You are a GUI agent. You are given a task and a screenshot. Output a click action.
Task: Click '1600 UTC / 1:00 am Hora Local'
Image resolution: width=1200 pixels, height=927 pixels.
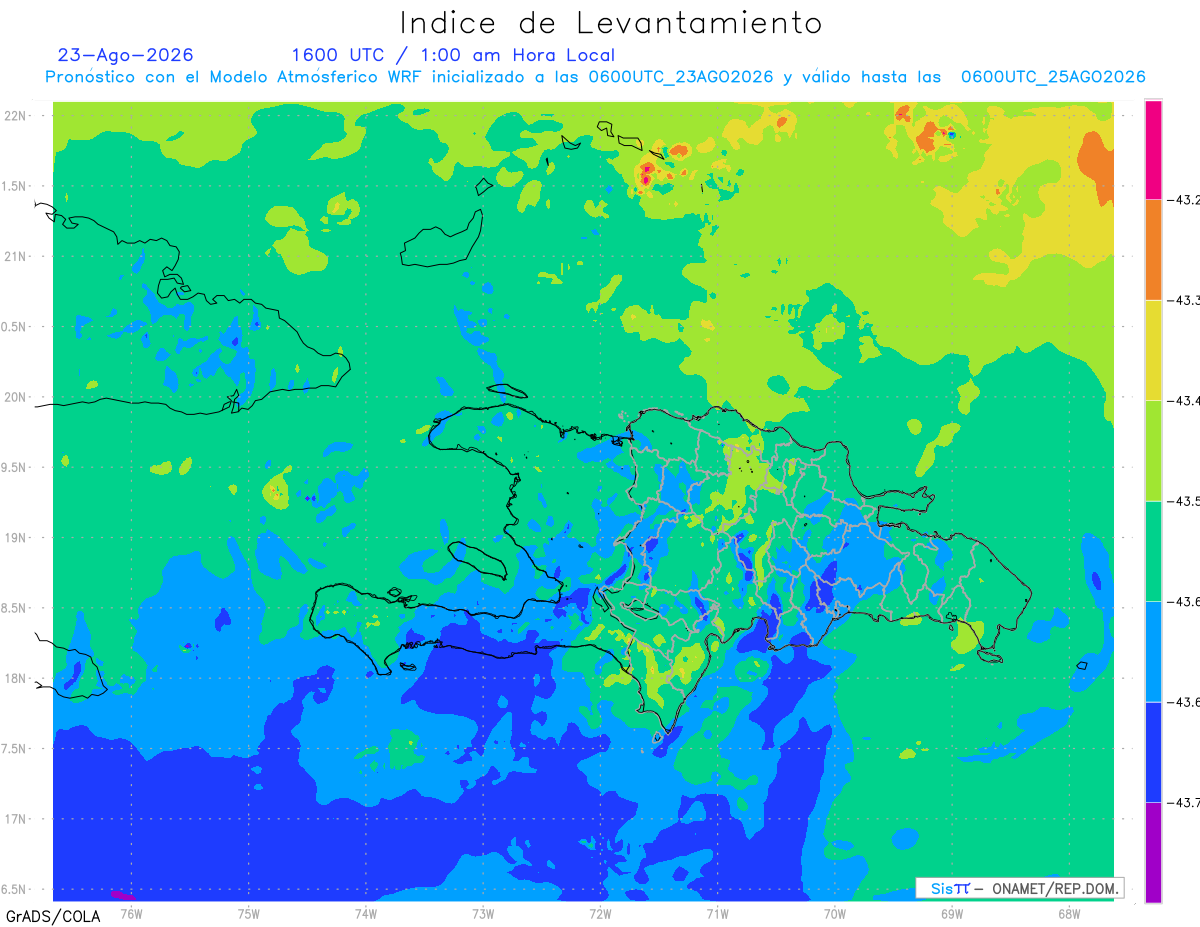(x=453, y=55)
